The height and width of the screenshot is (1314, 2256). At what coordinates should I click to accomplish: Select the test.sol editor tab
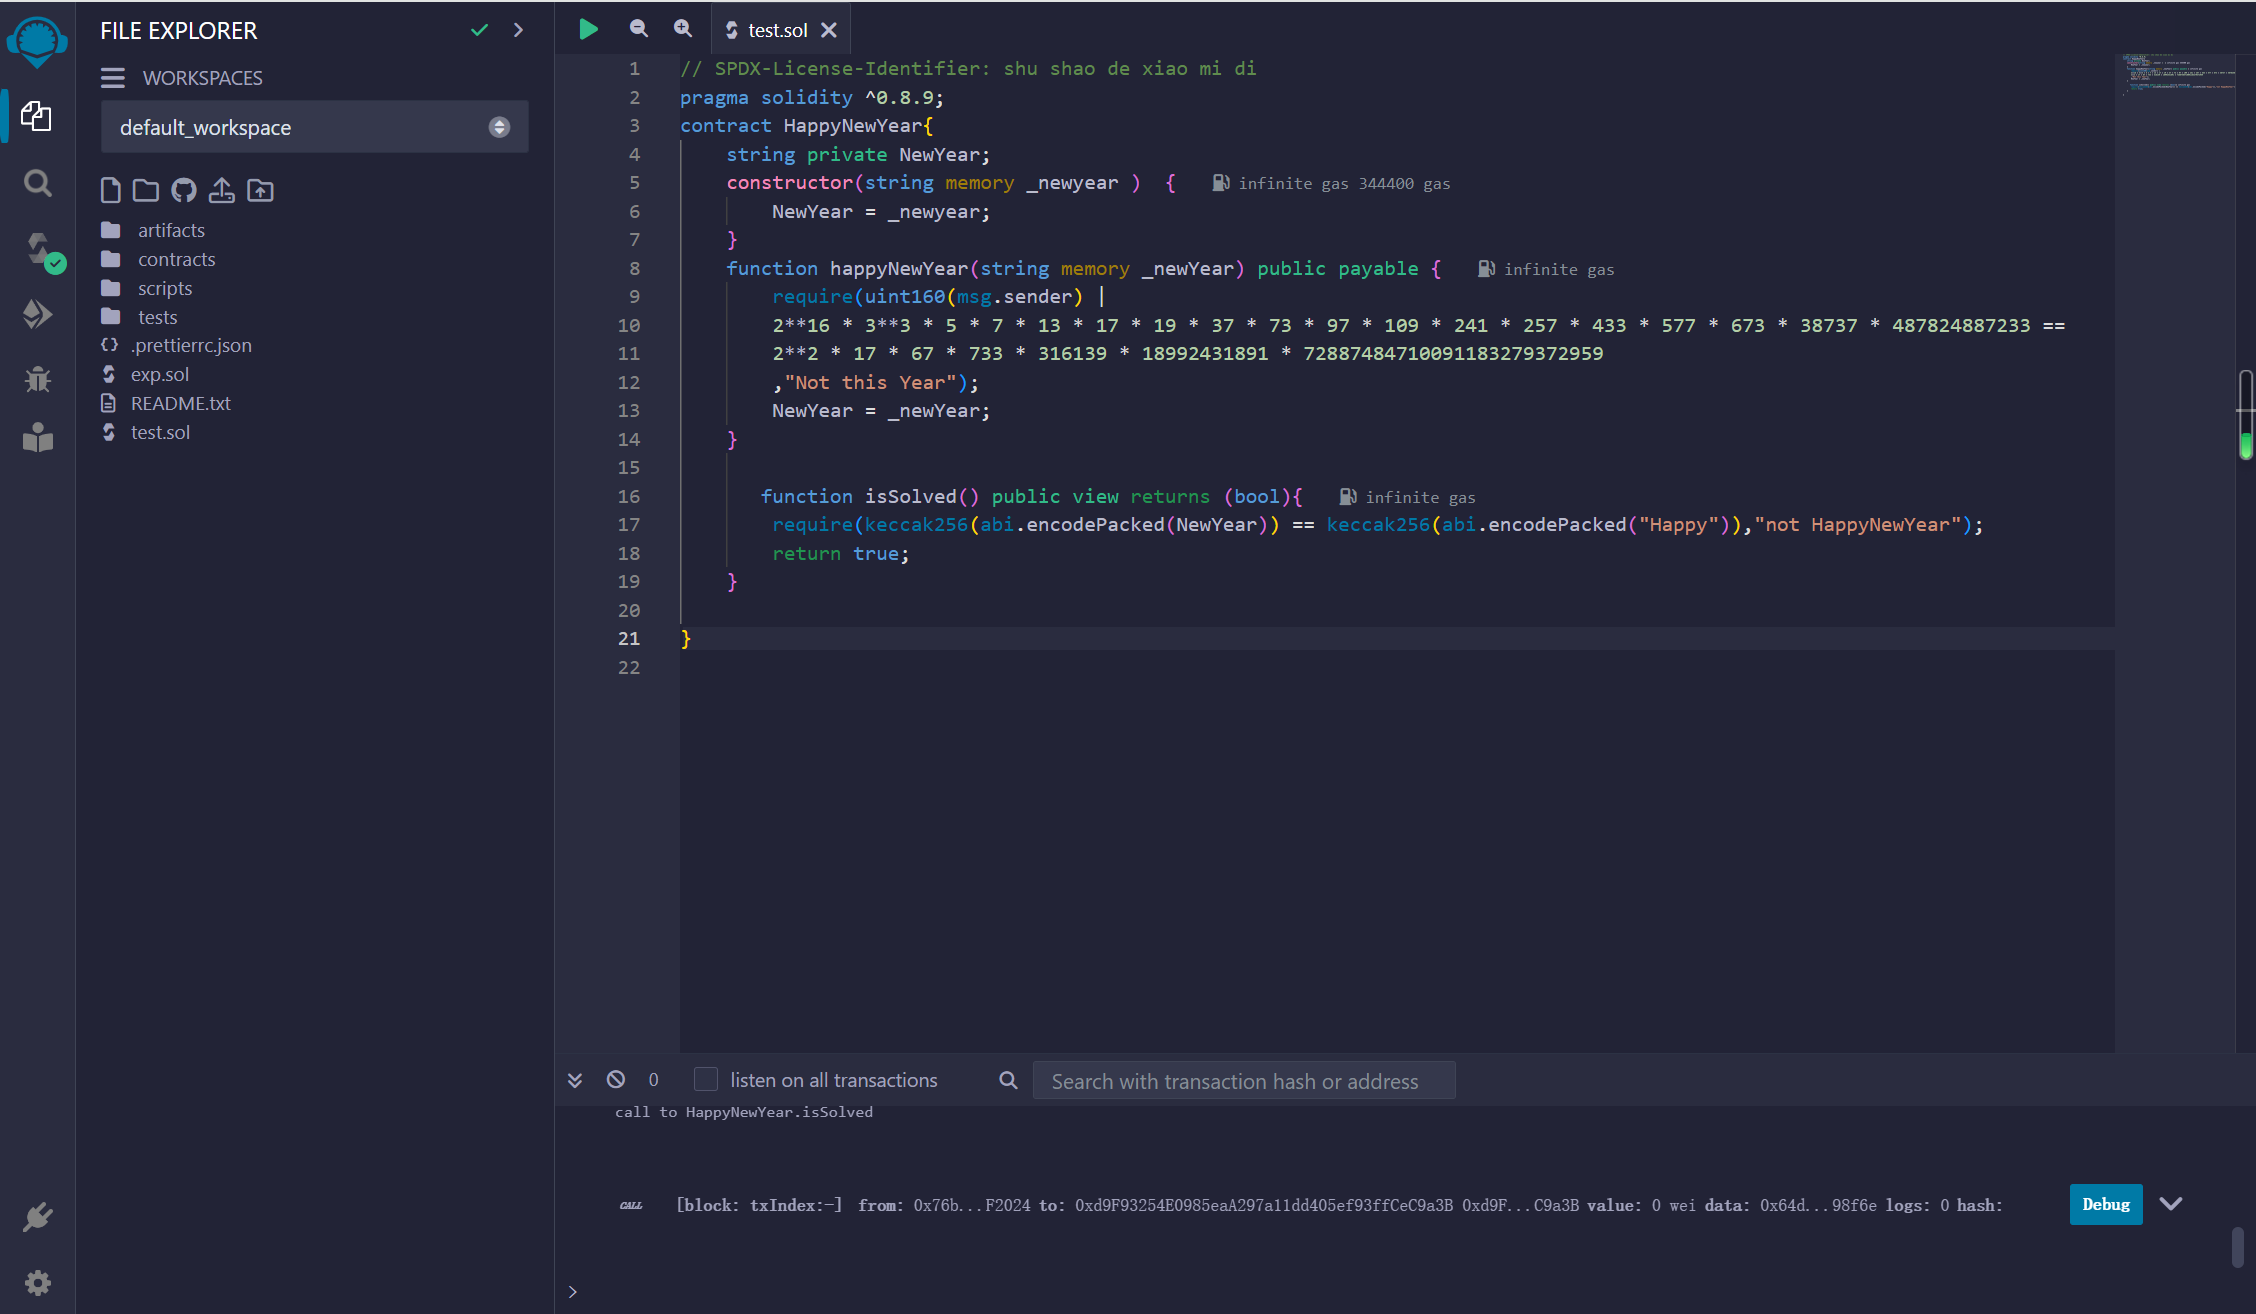point(779,30)
